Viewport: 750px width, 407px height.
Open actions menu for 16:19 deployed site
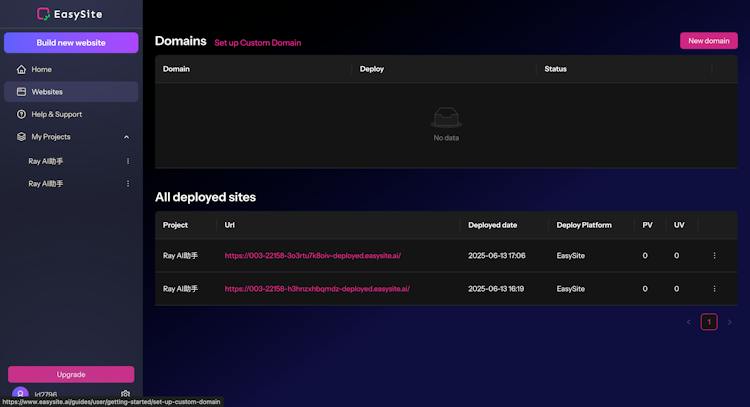[x=714, y=289]
